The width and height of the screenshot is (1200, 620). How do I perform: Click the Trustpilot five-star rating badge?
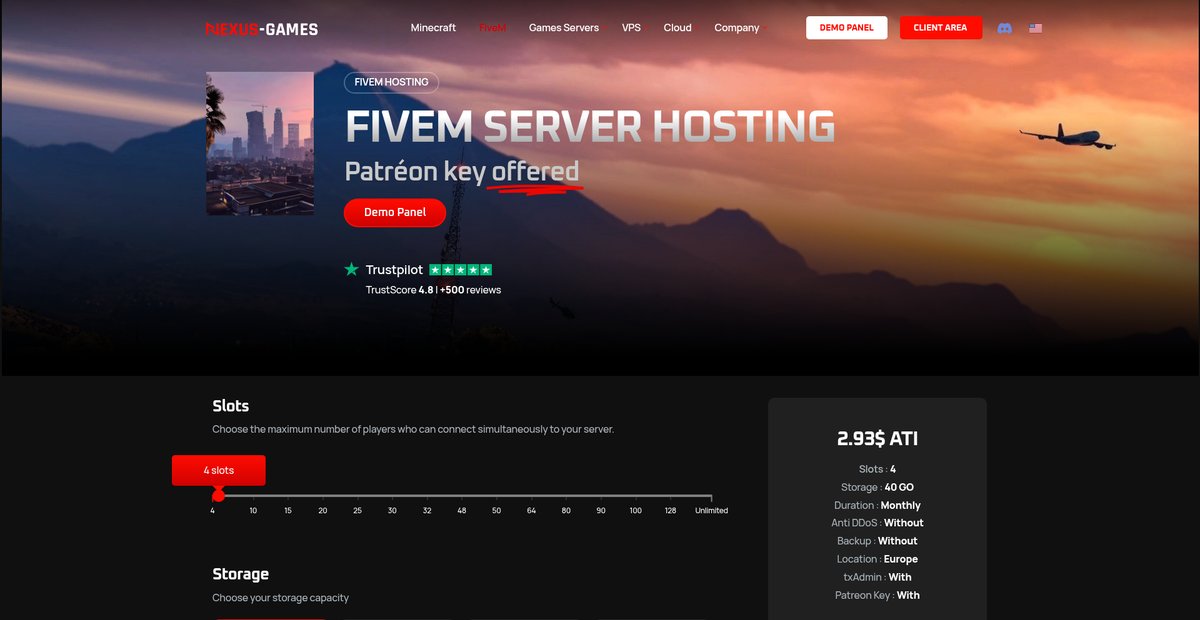coord(460,270)
